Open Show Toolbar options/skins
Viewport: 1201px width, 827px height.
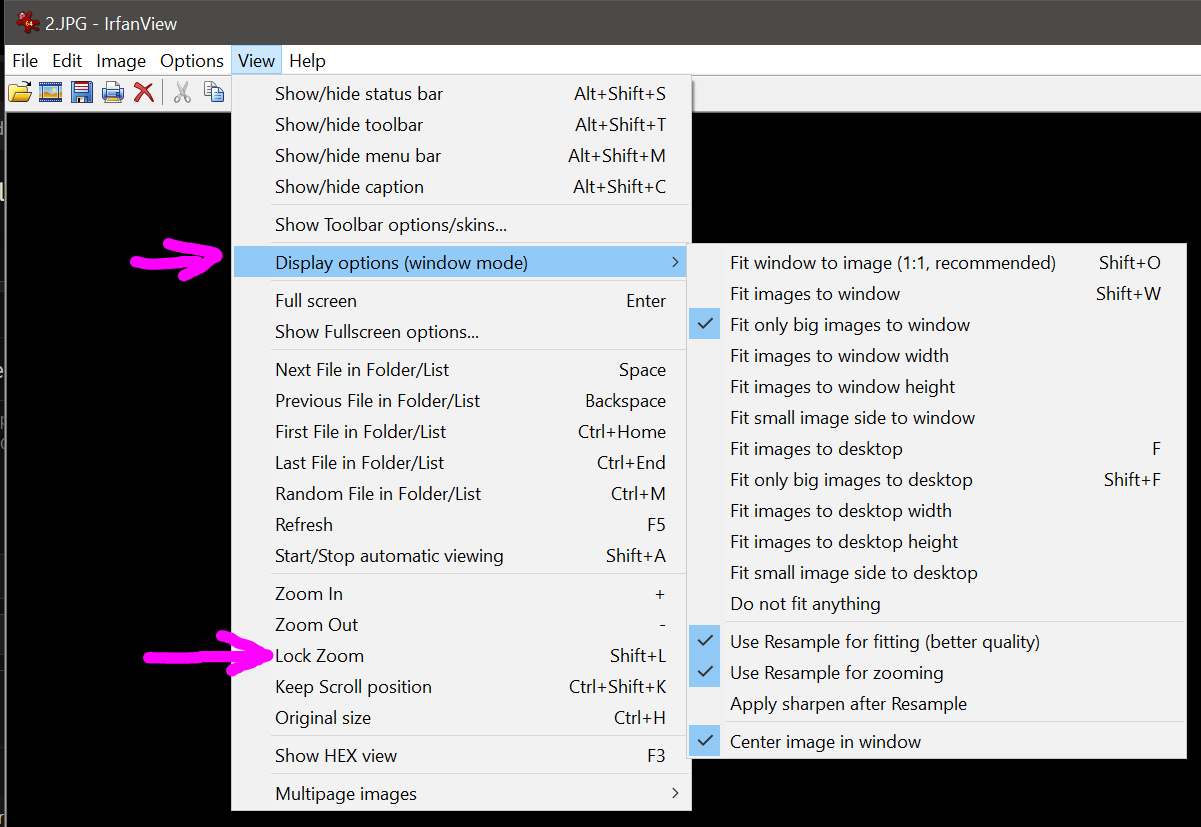[x=461, y=225]
